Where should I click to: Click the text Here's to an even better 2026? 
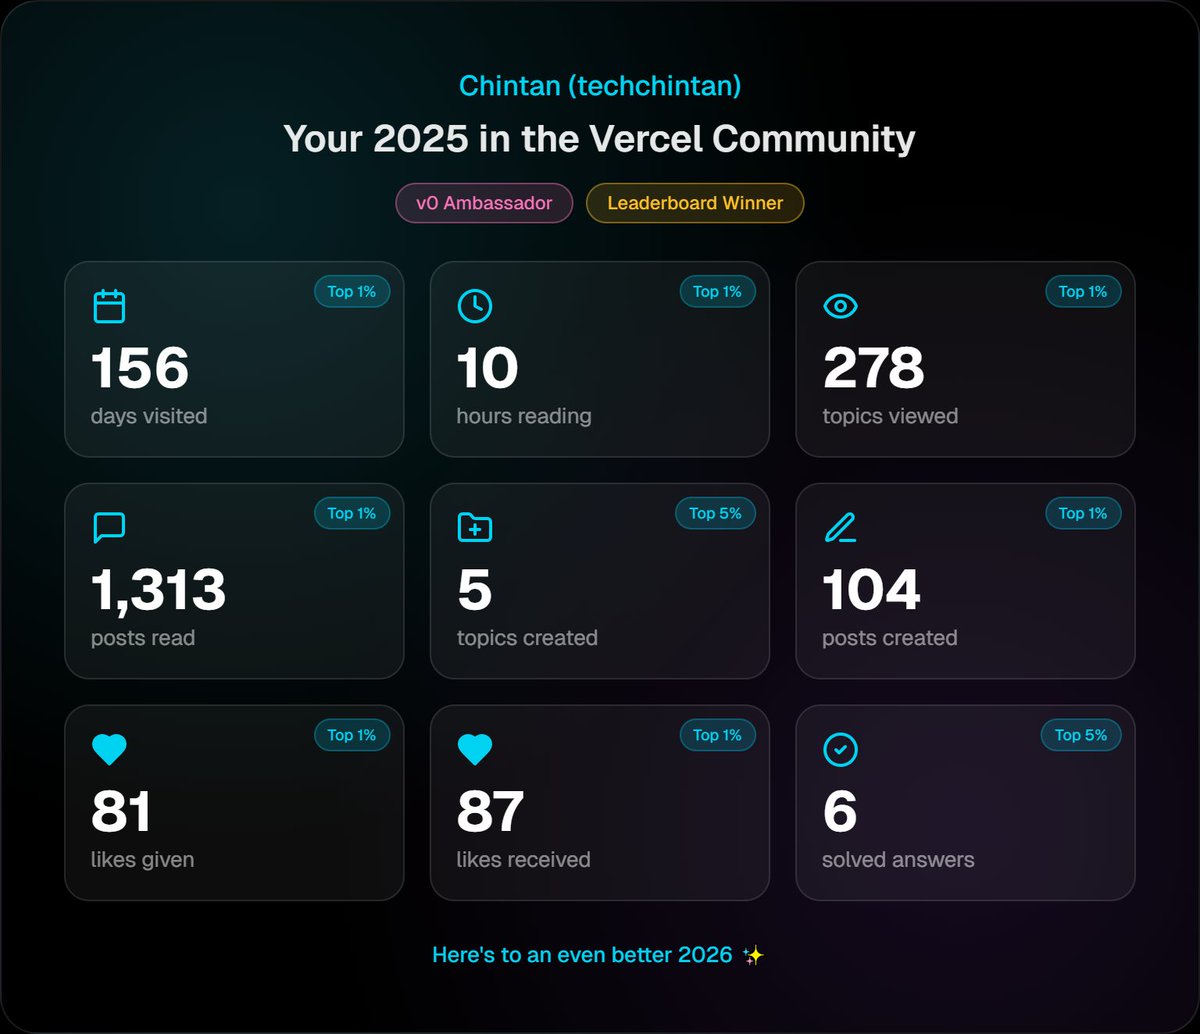pos(582,955)
